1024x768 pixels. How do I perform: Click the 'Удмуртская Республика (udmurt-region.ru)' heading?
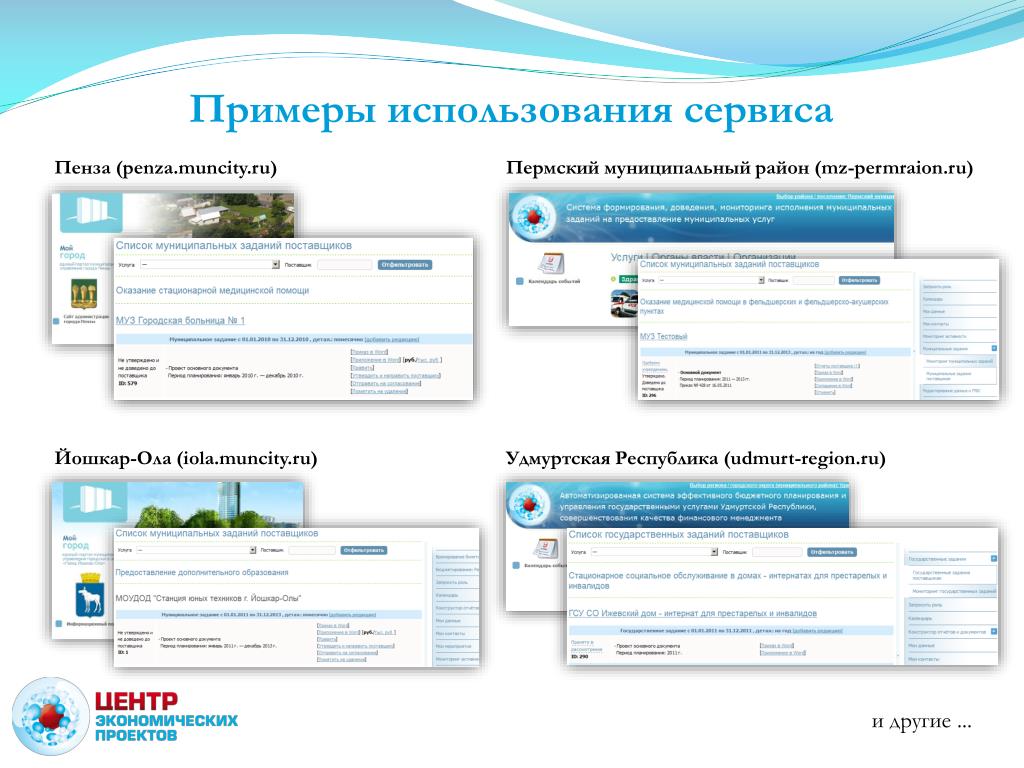pyautogui.click(x=696, y=458)
